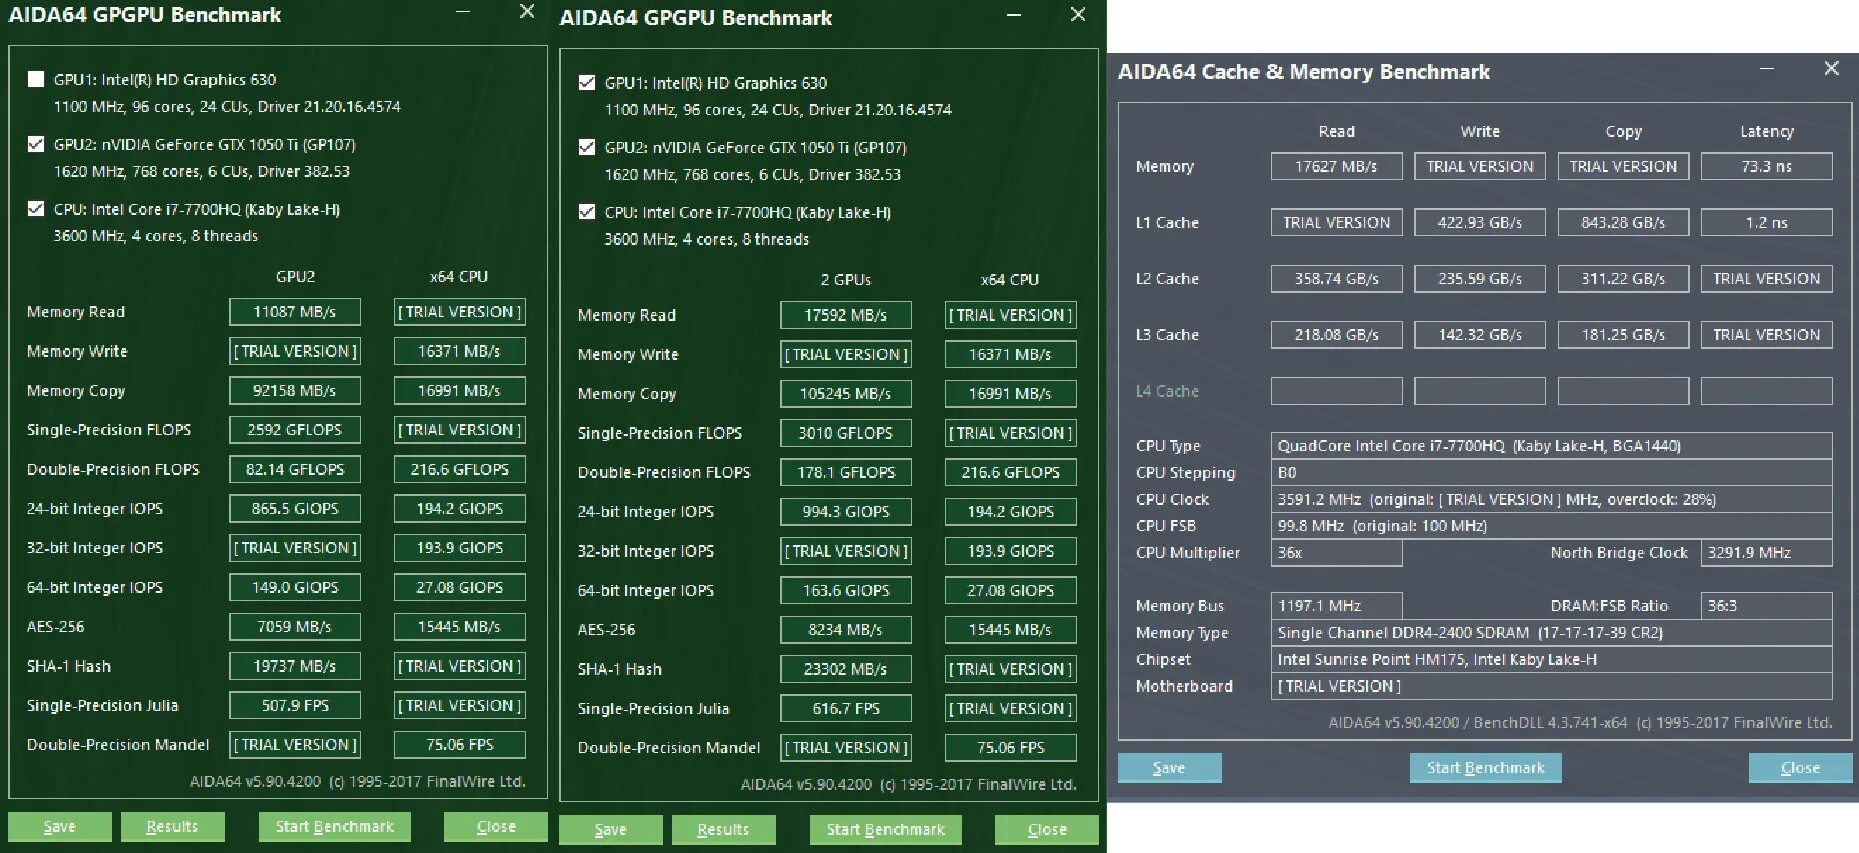This screenshot has width=1859, height=853.
Task: Click the North Bridge Clock value 3291.9 MHz
Action: pos(1767,552)
